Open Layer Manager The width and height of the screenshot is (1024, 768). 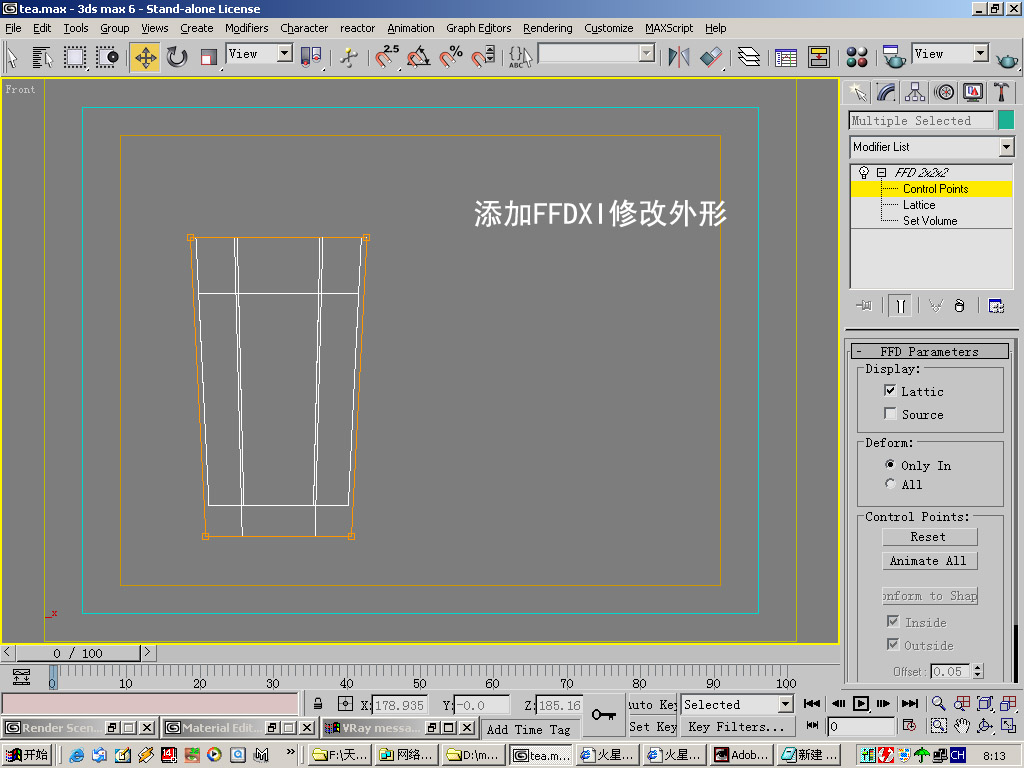(x=748, y=57)
